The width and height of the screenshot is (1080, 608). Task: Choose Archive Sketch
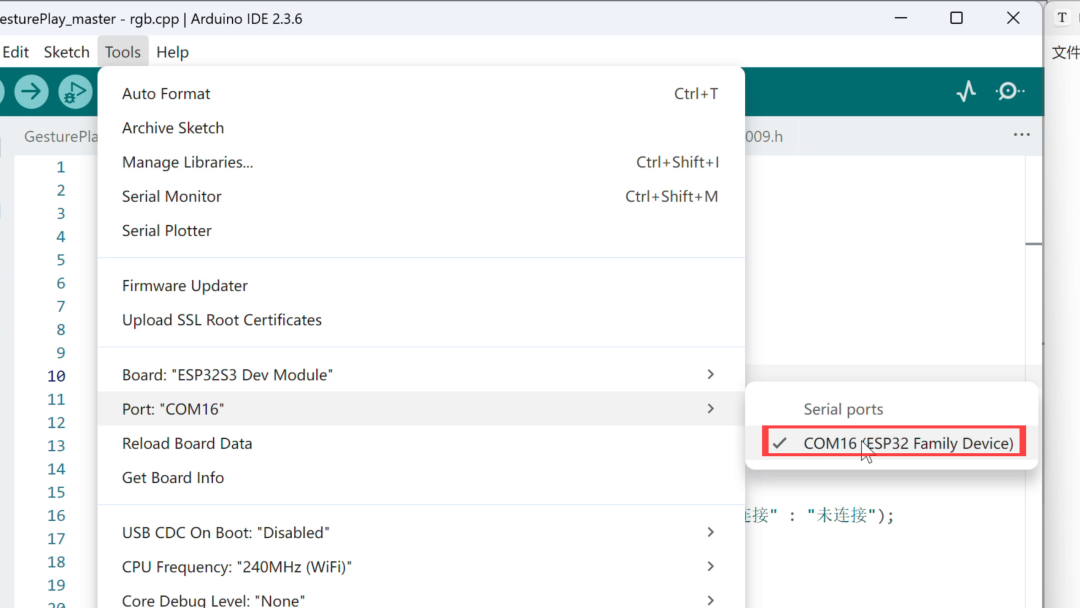pyautogui.click(x=421, y=128)
